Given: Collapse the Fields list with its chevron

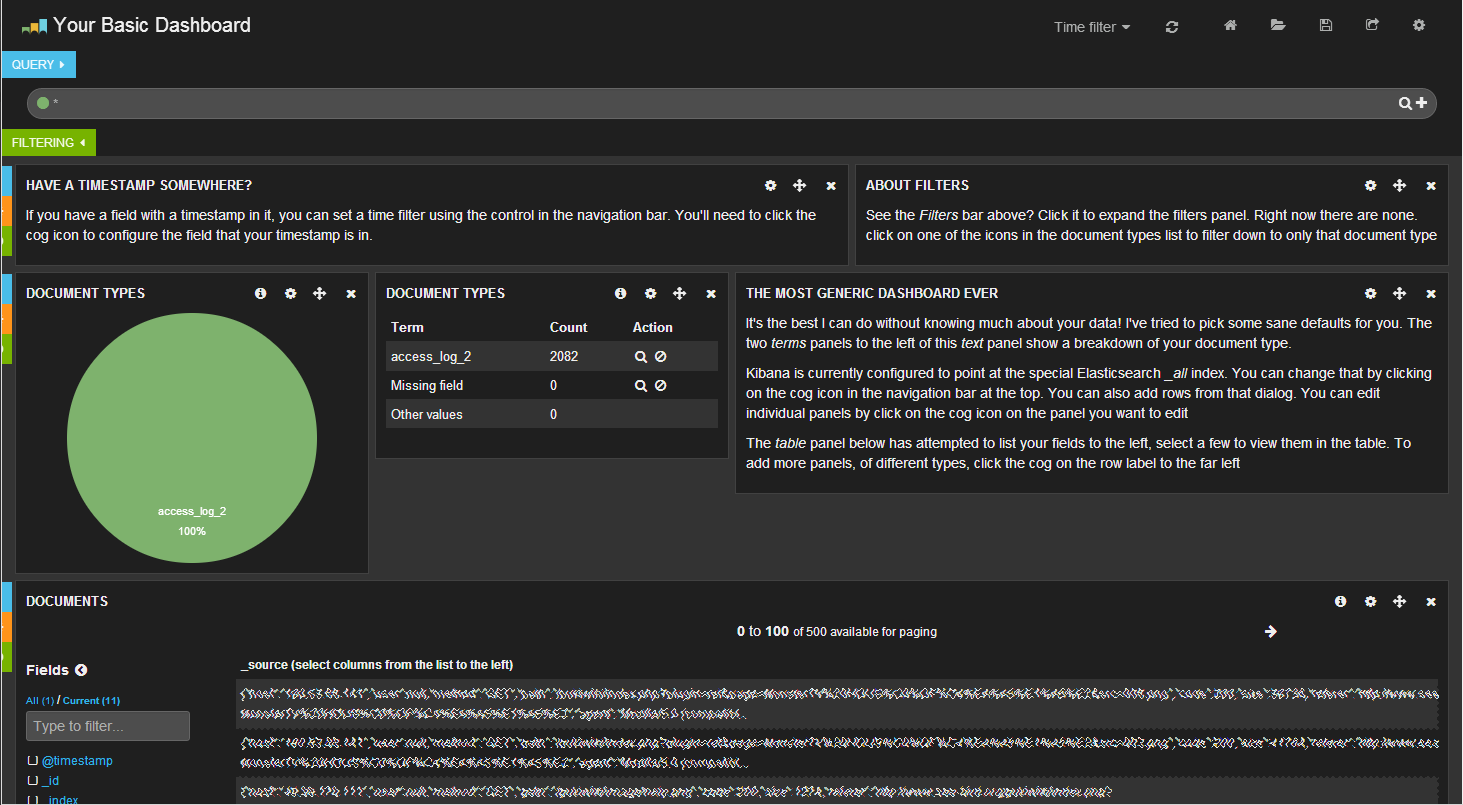Looking at the screenshot, I should coord(81,670).
